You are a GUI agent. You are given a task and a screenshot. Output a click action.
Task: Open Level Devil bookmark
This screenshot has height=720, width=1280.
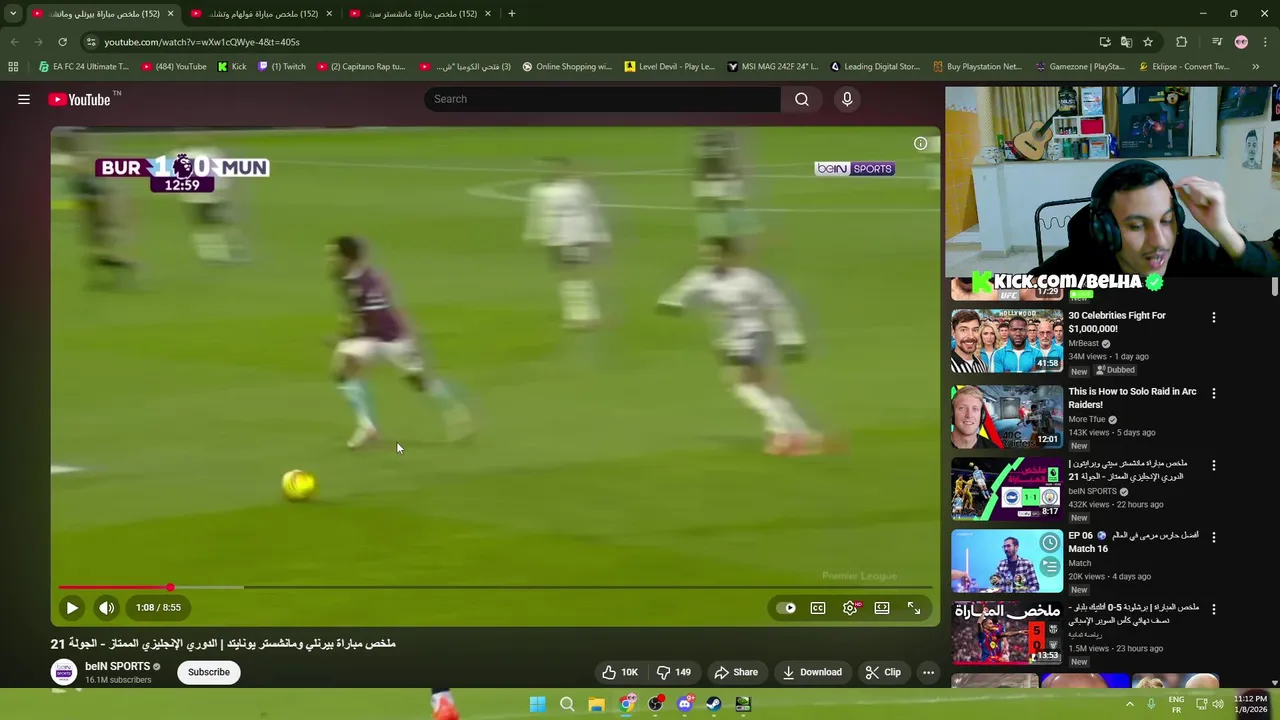click(x=670, y=67)
